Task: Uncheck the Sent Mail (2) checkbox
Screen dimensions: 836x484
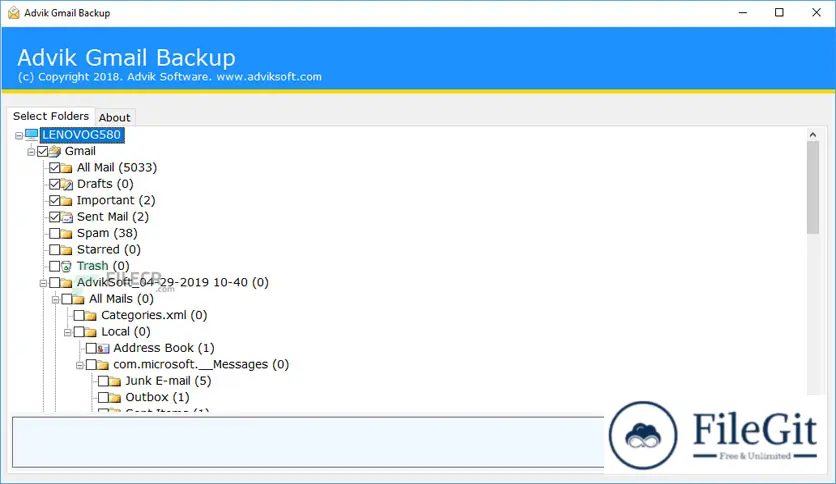Action: pyautogui.click(x=54, y=217)
